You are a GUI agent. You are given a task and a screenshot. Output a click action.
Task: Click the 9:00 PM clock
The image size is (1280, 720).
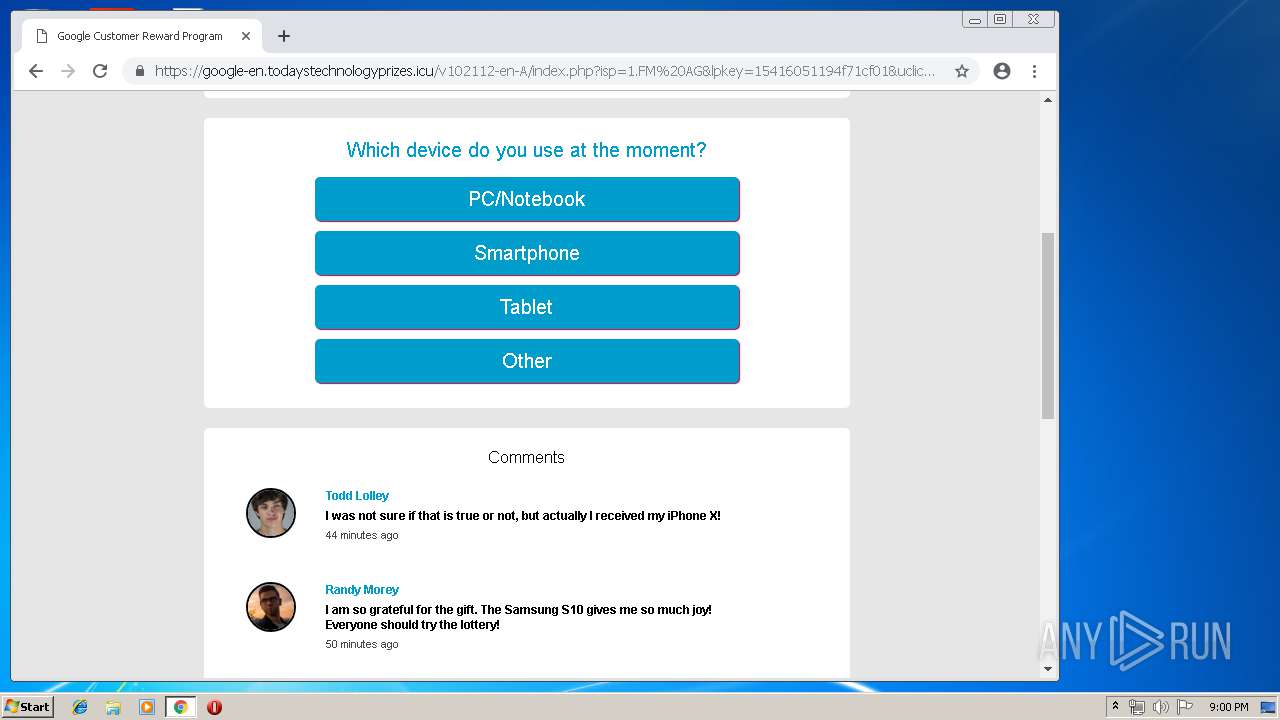click(x=1228, y=707)
